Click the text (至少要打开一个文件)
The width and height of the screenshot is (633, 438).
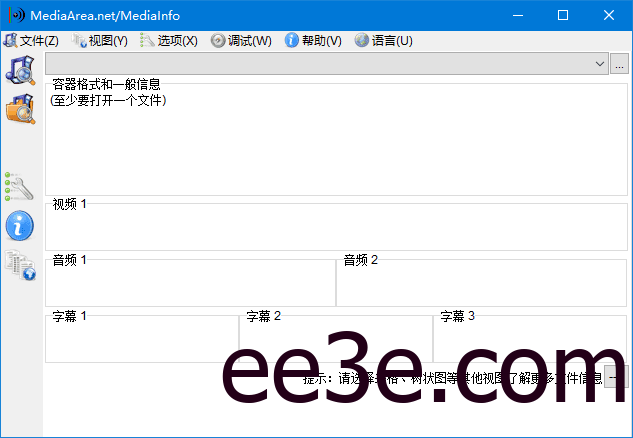[x=108, y=100]
